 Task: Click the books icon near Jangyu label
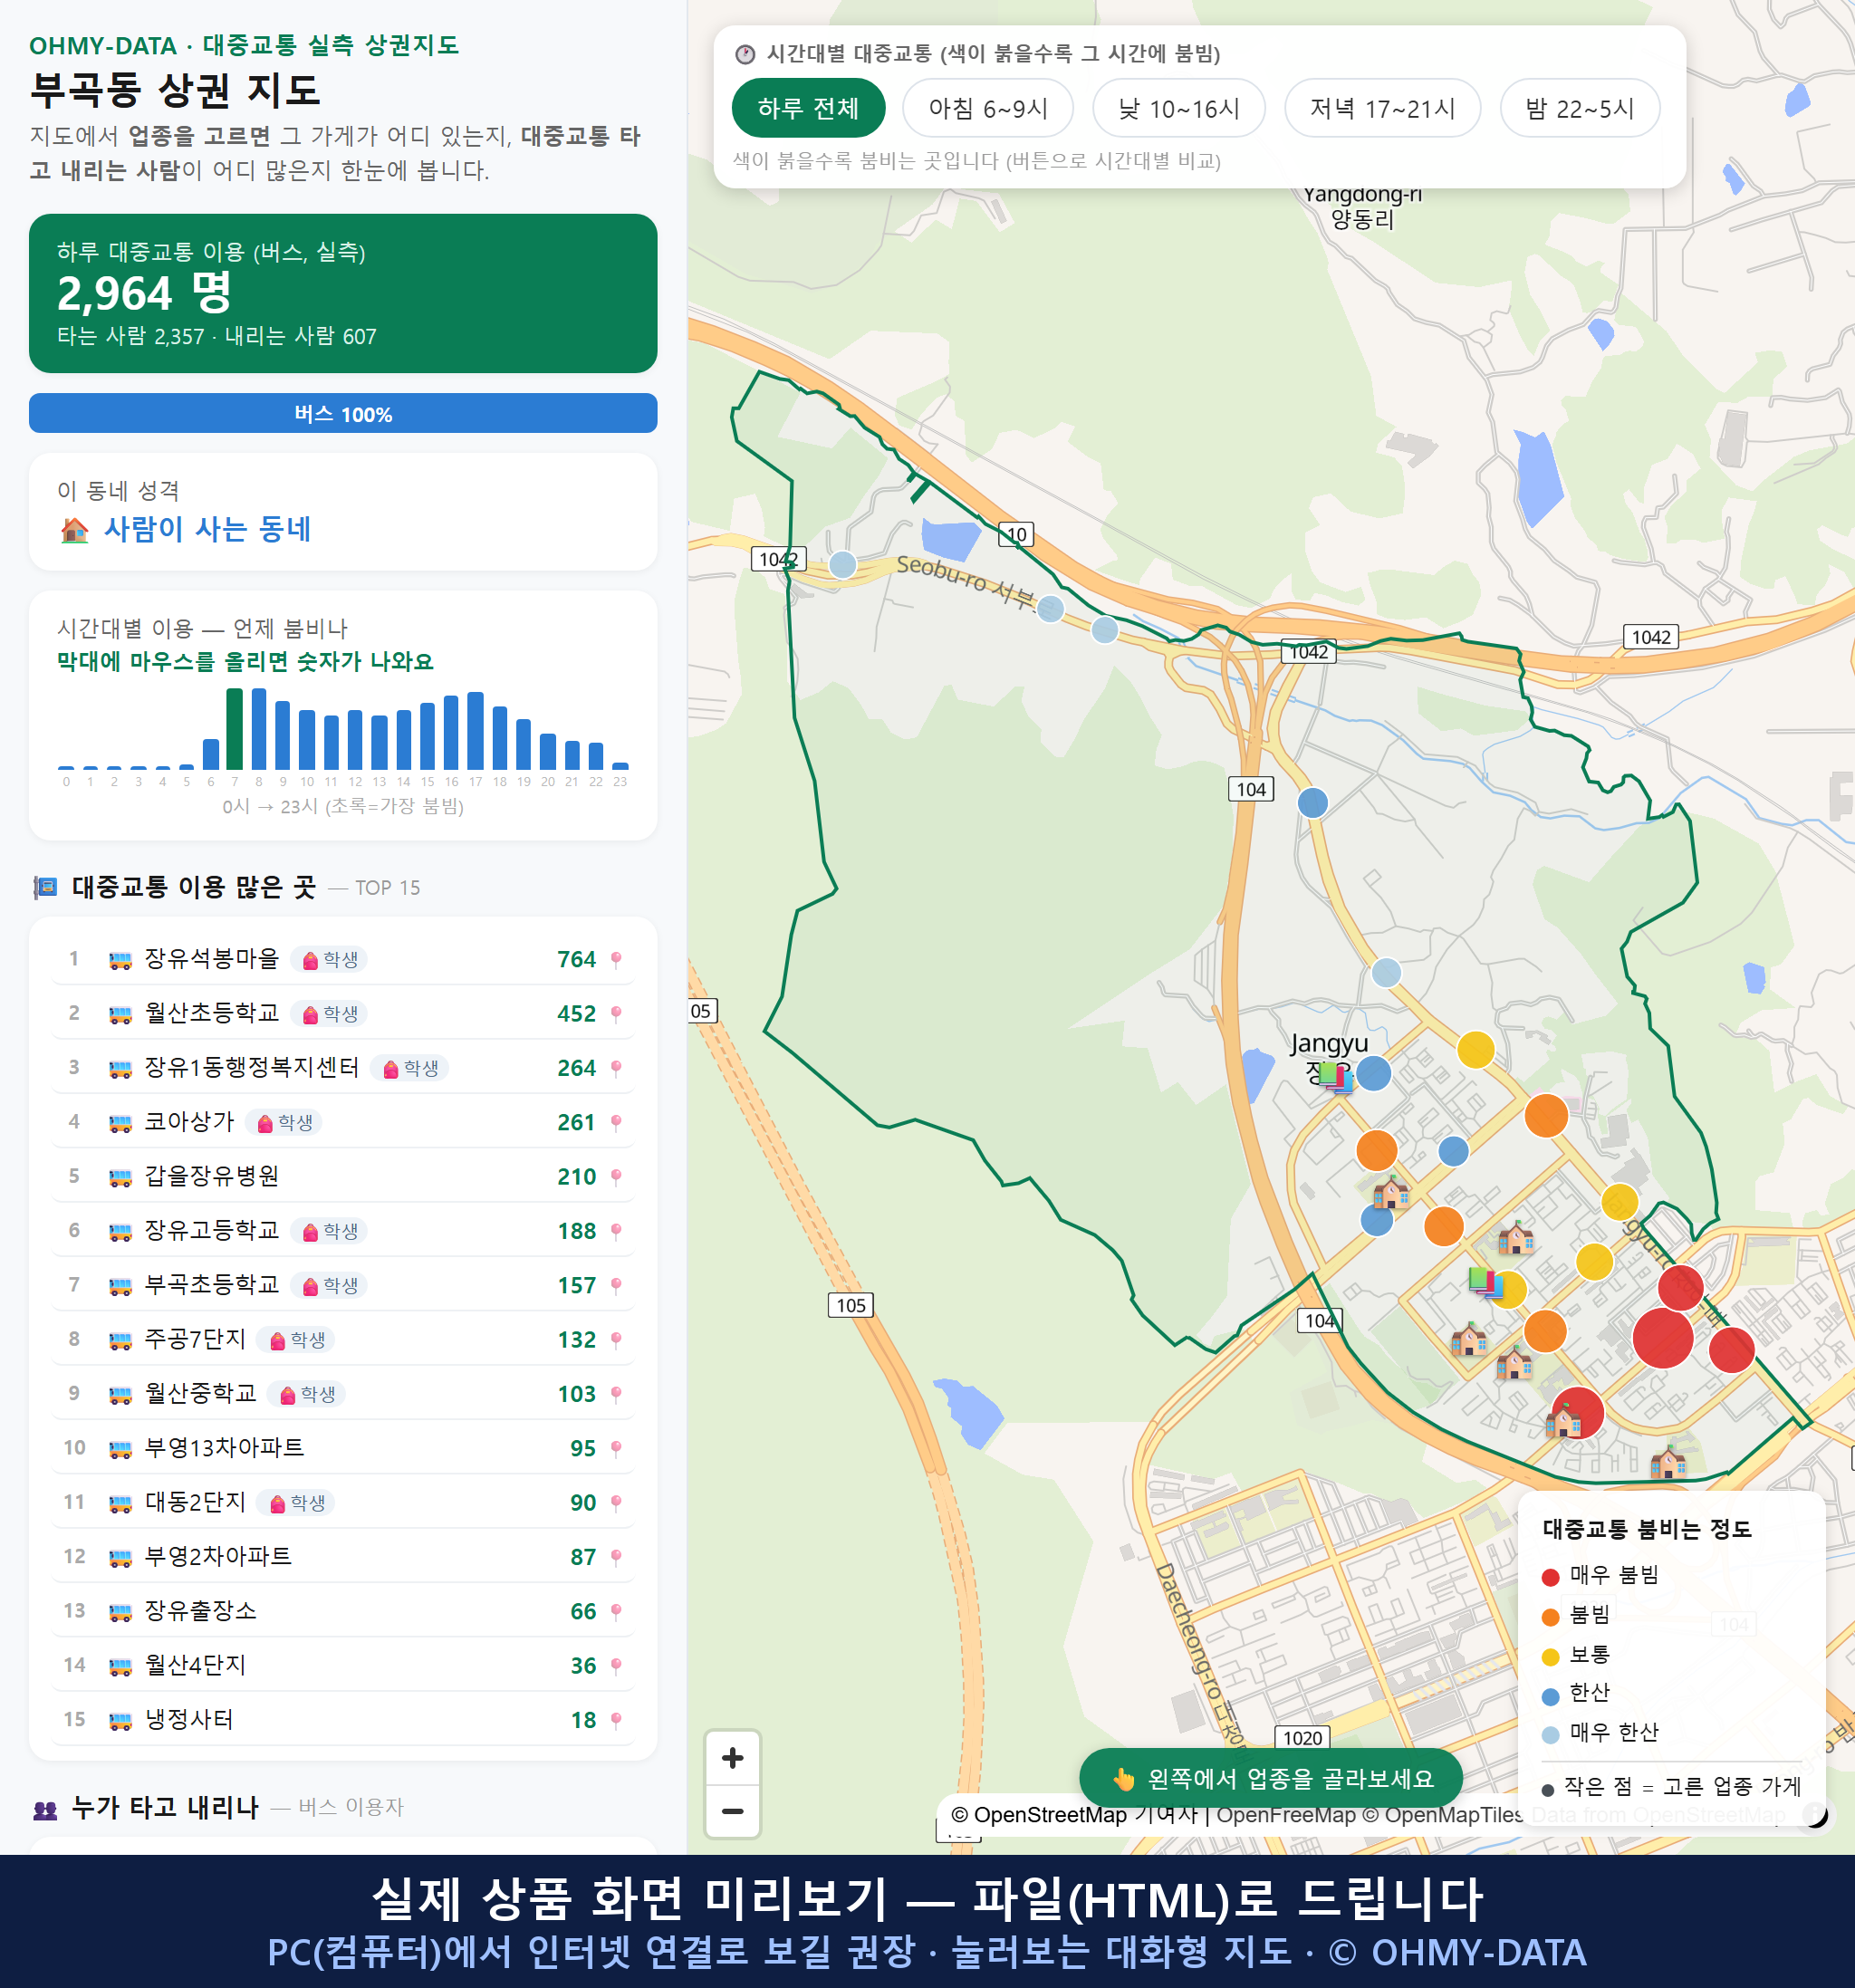coord(1335,1077)
